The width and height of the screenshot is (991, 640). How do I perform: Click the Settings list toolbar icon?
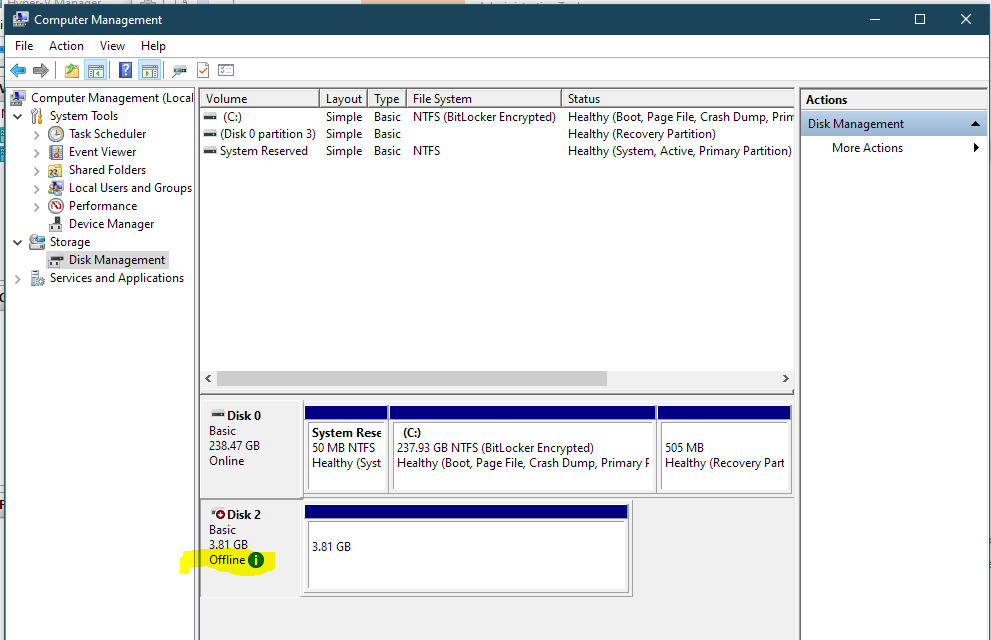coord(226,70)
